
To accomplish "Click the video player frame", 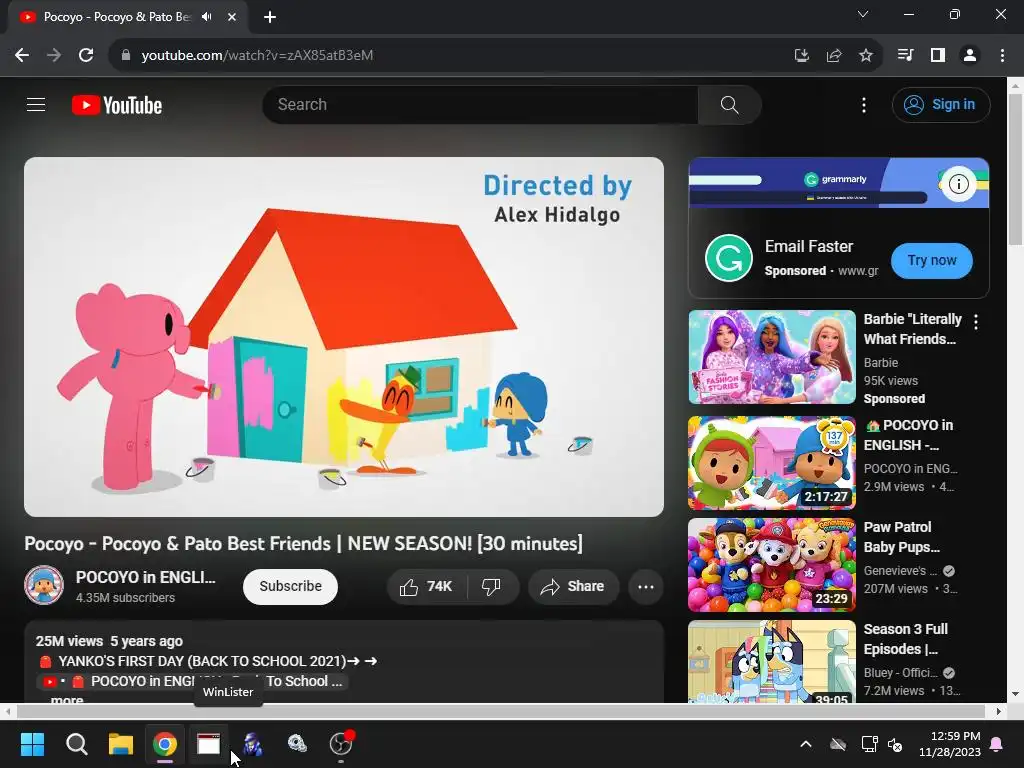I will 344,336.
